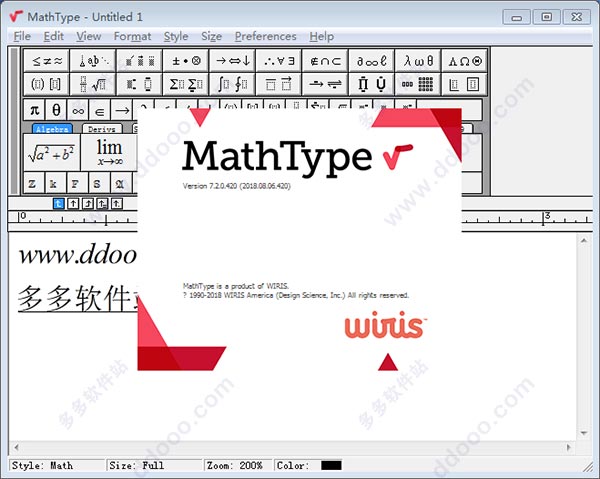The image size is (600, 479).
Task: Open the fence templates palette (parentheses, brackets)
Action: (46, 84)
